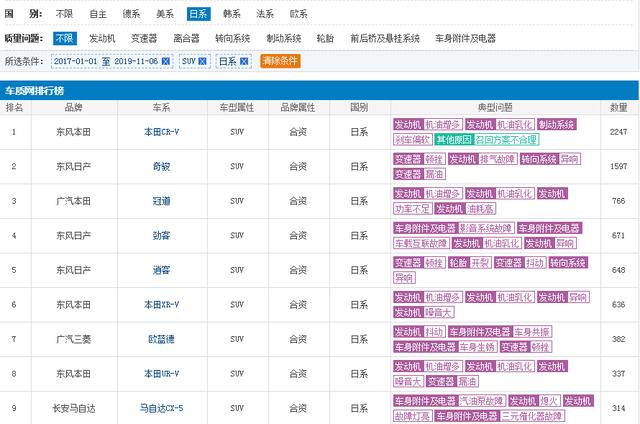The height and width of the screenshot is (424, 640).
Task: Open the 马自达CX-5 series link
Action: point(162,408)
